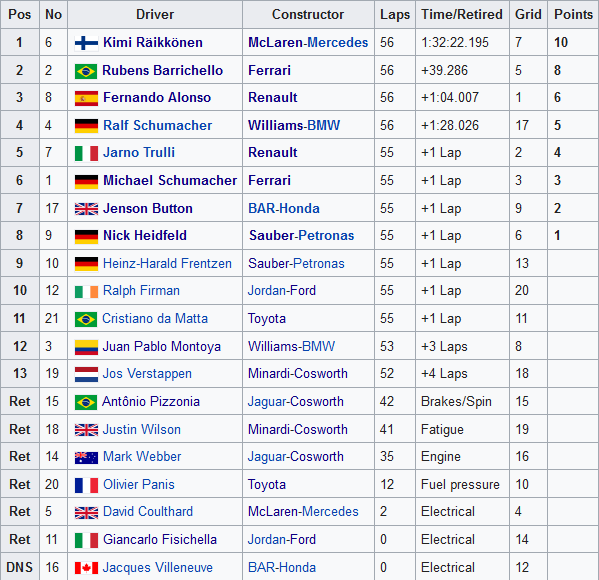Click the Italian flag beside Jarno Trulli
599x580 pixels.
(x=86, y=153)
